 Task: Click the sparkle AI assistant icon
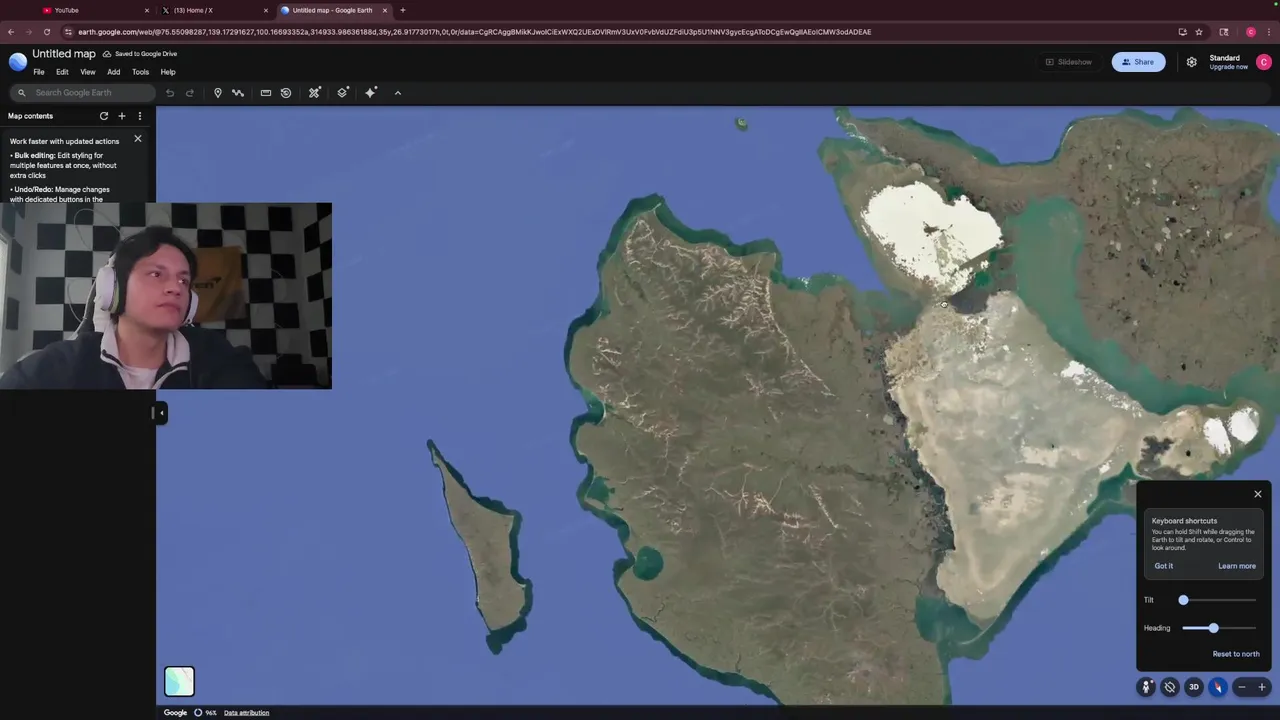coord(371,93)
